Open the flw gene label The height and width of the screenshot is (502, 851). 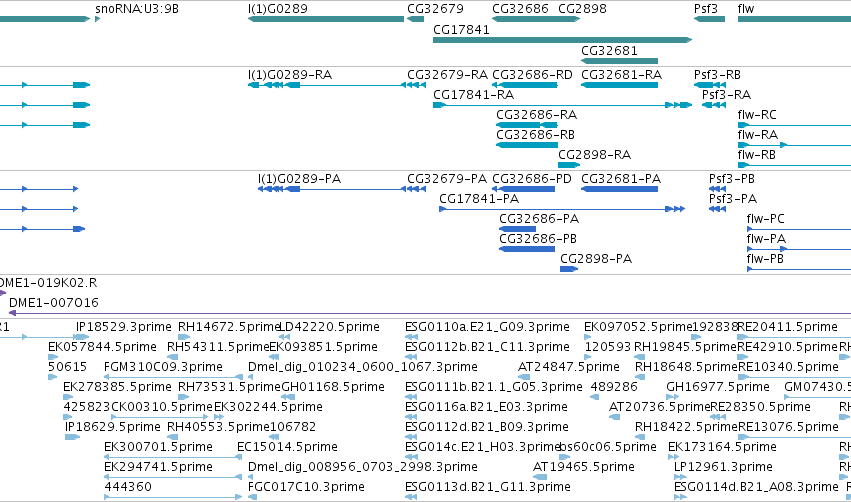(x=746, y=9)
